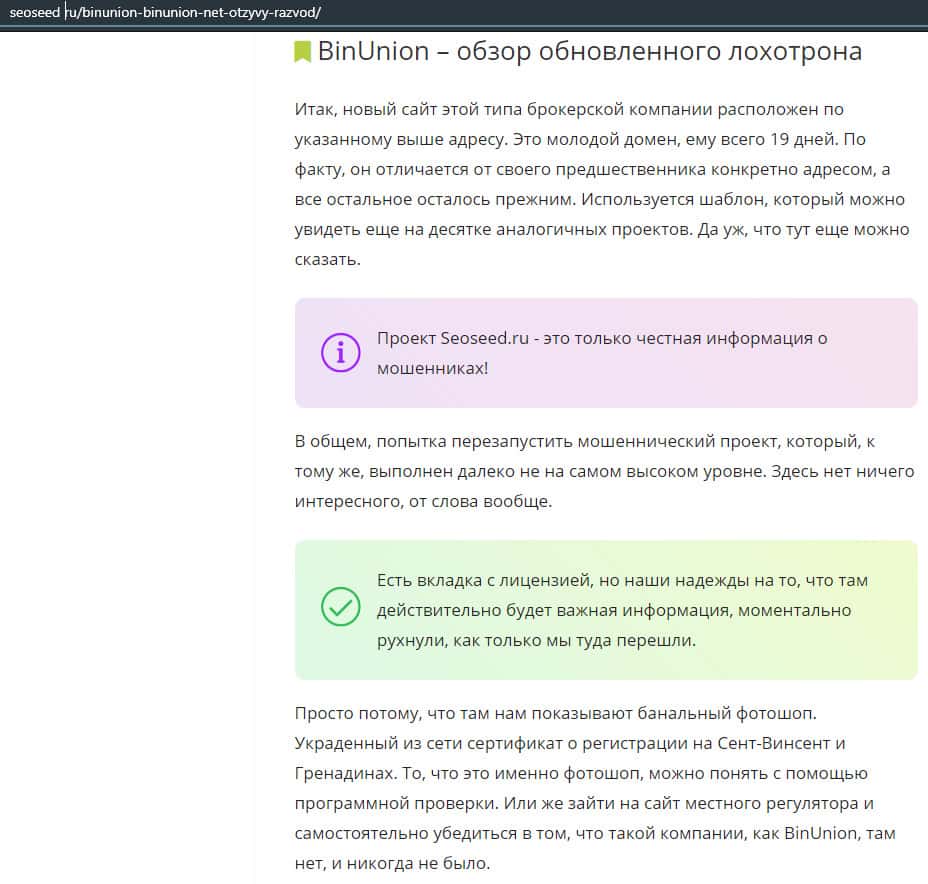Image resolution: width=928 pixels, height=884 pixels.
Task: Click the line "нет, и никогда не было."
Action: pos(392,863)
